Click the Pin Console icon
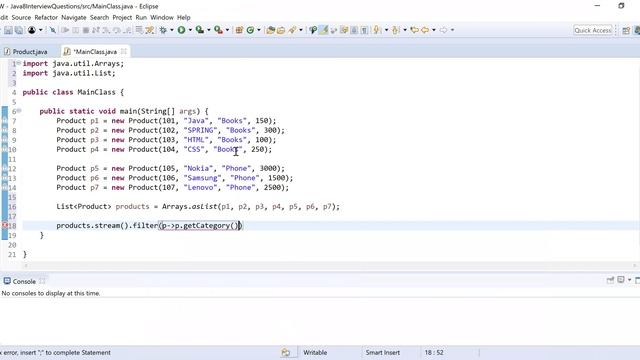 click(610, 280)
